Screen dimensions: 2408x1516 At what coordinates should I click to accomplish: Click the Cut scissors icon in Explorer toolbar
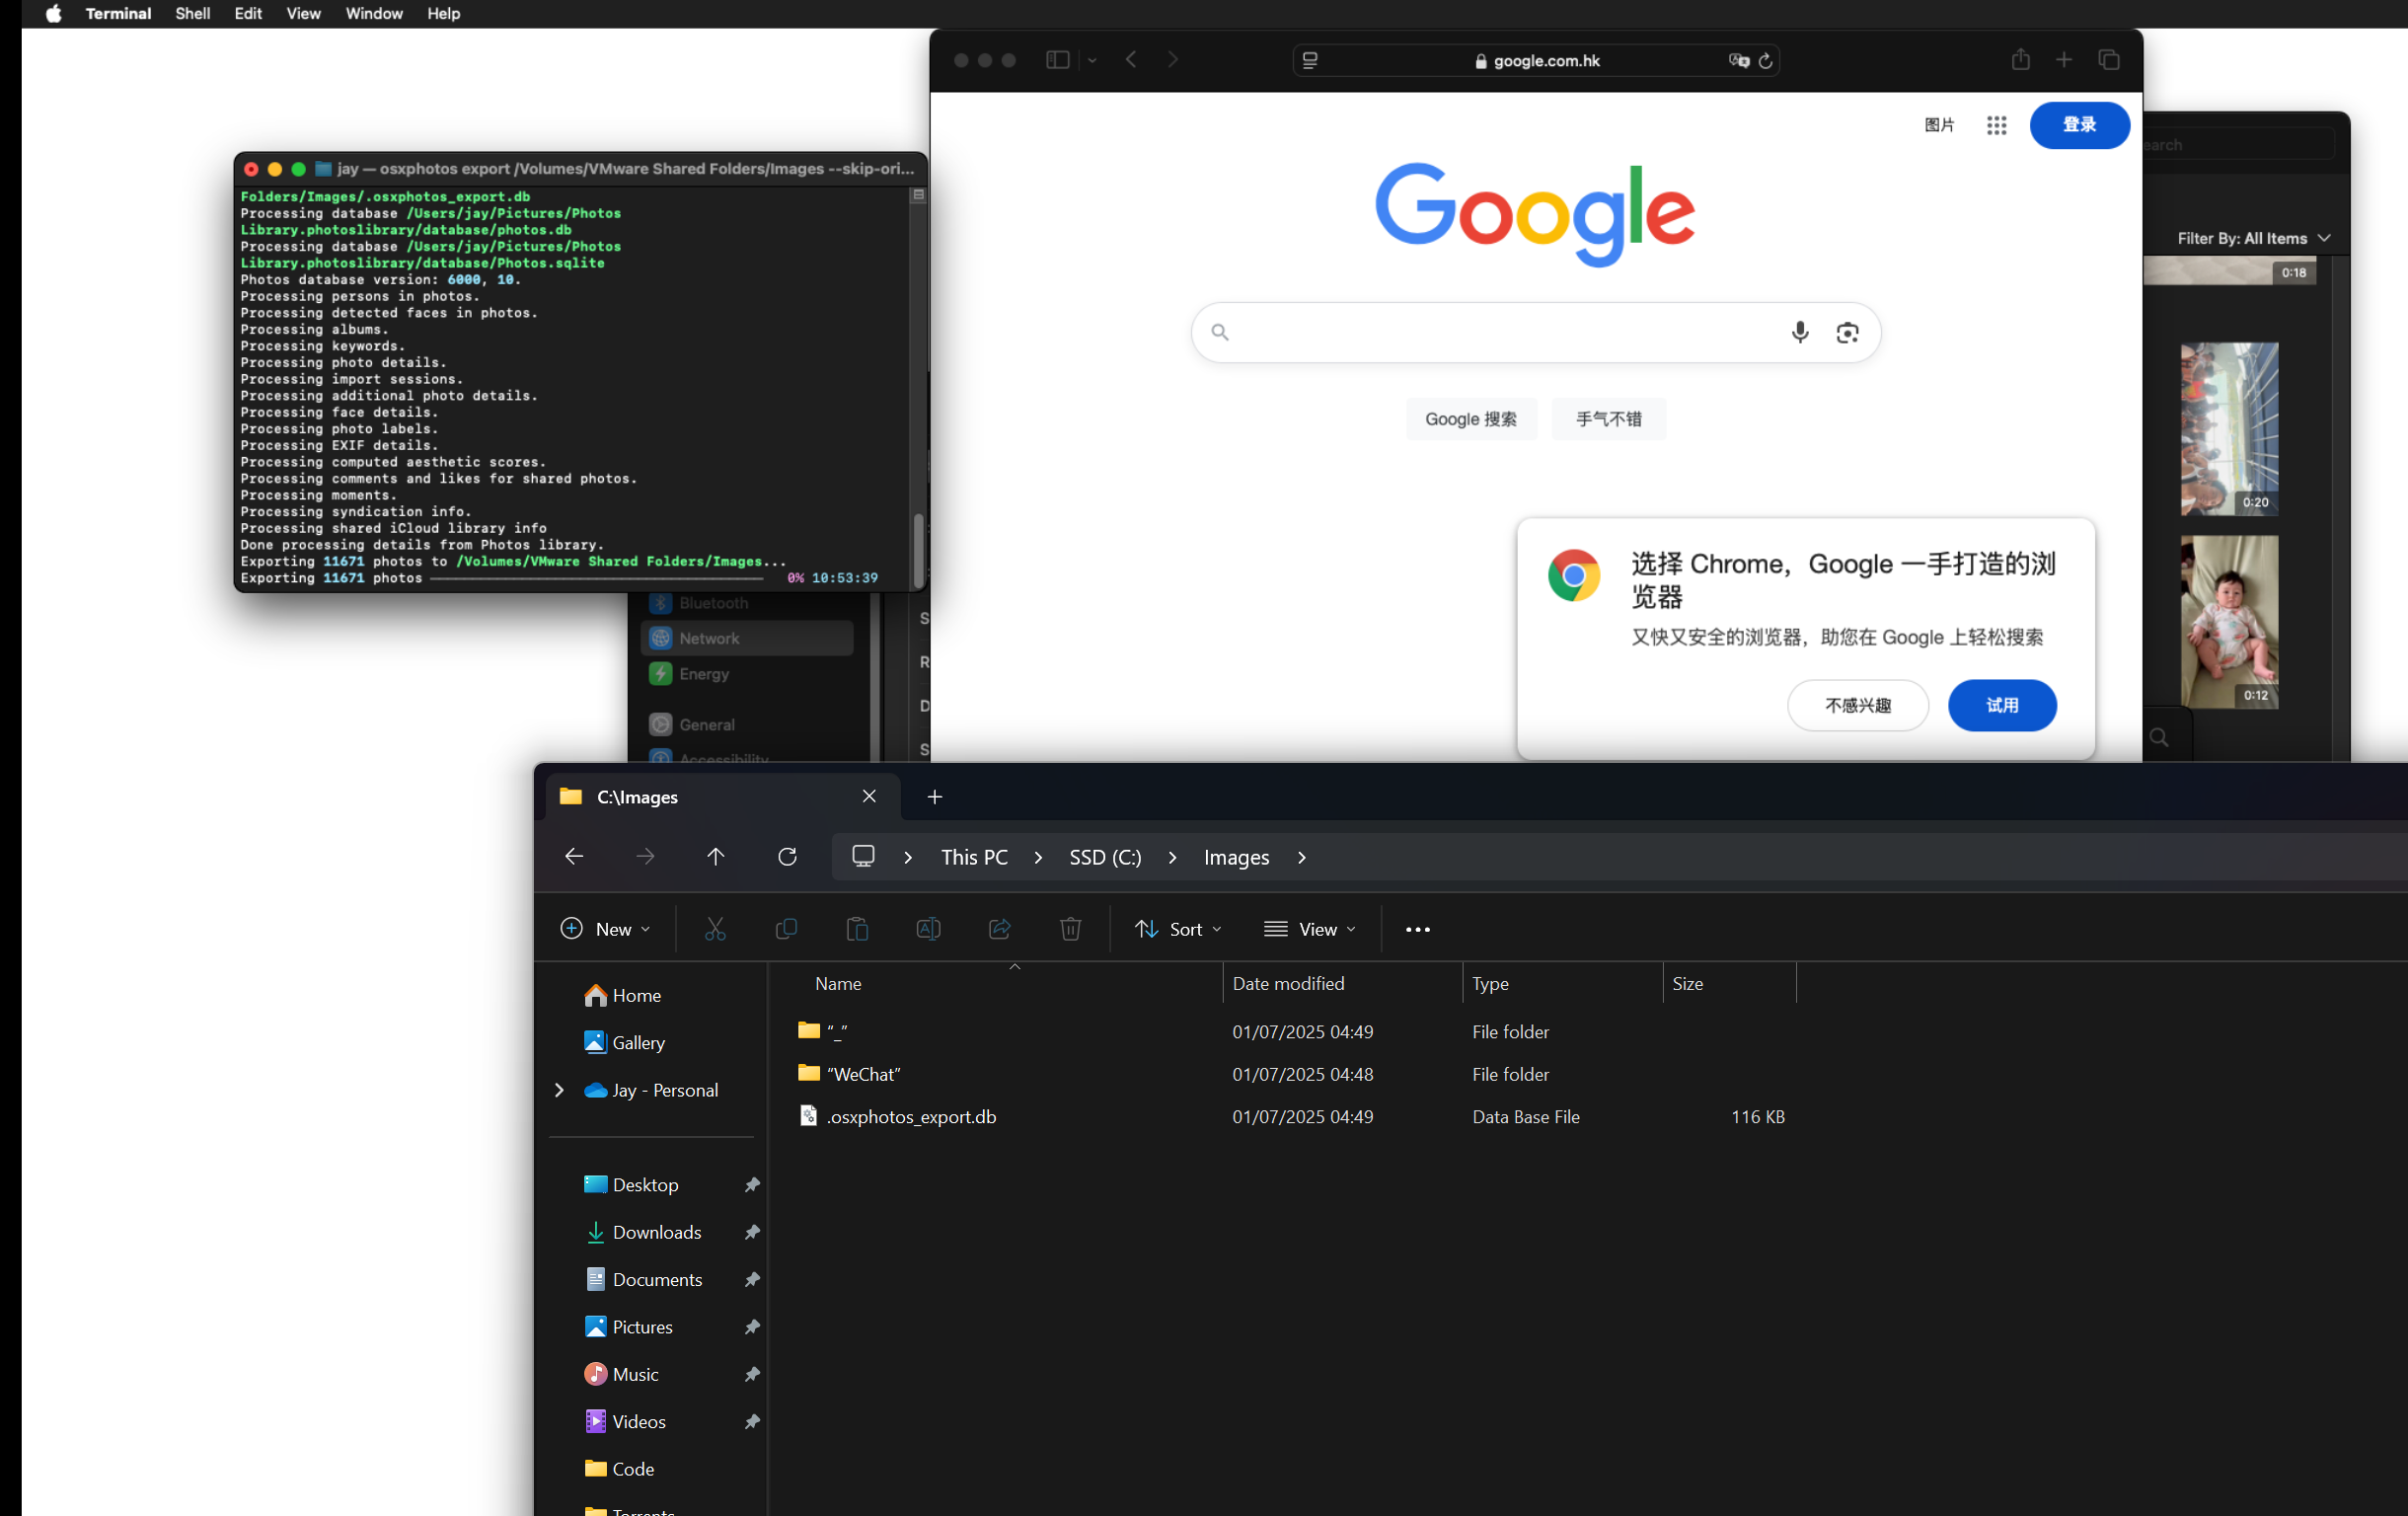click(x=715, y=929)
